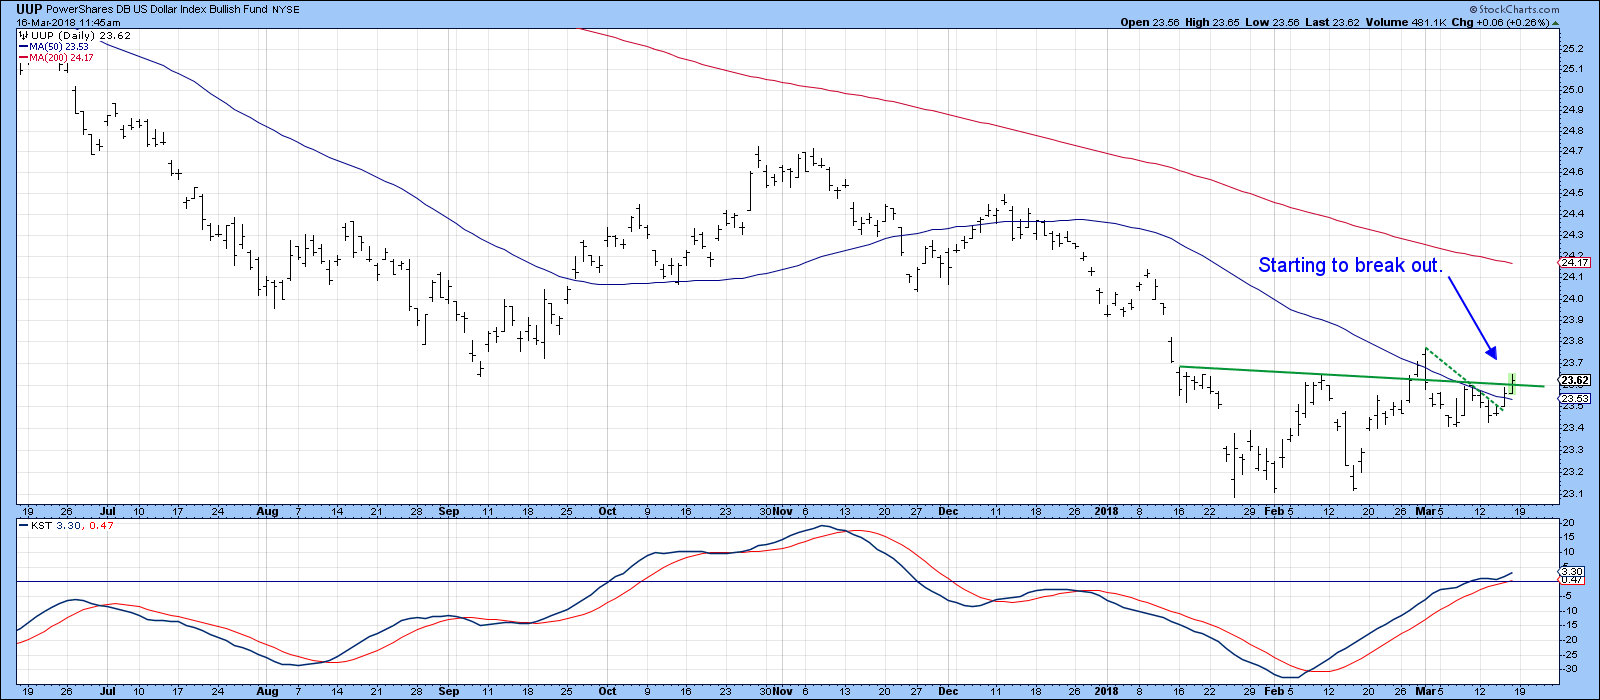Click the 25.2 price axis label
This screenshot has height=700, width=1600.
point(1573,48)
